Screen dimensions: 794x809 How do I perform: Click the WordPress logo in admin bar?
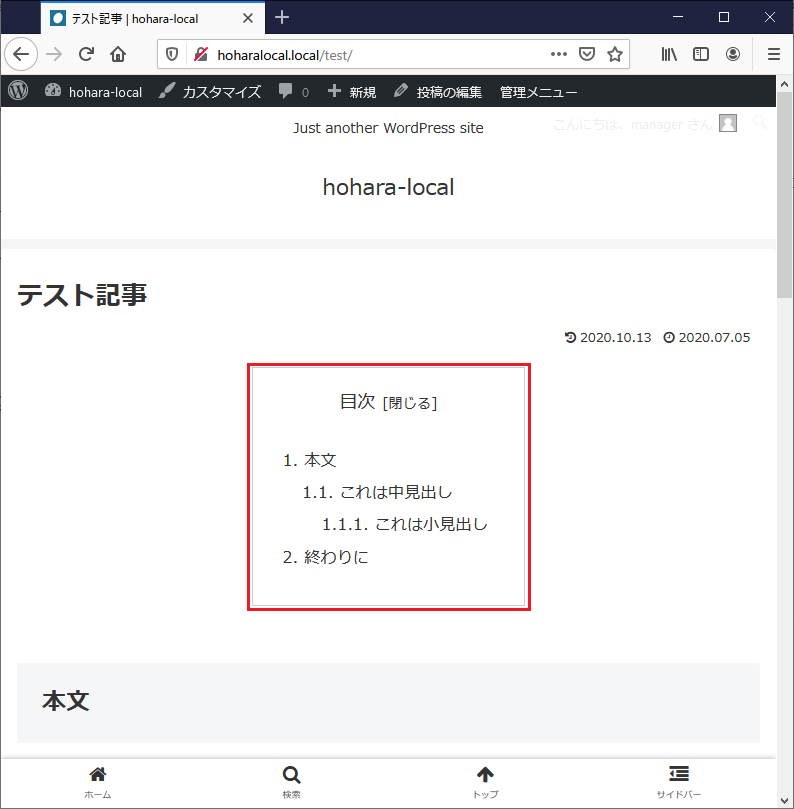click(x=18, y=91)
